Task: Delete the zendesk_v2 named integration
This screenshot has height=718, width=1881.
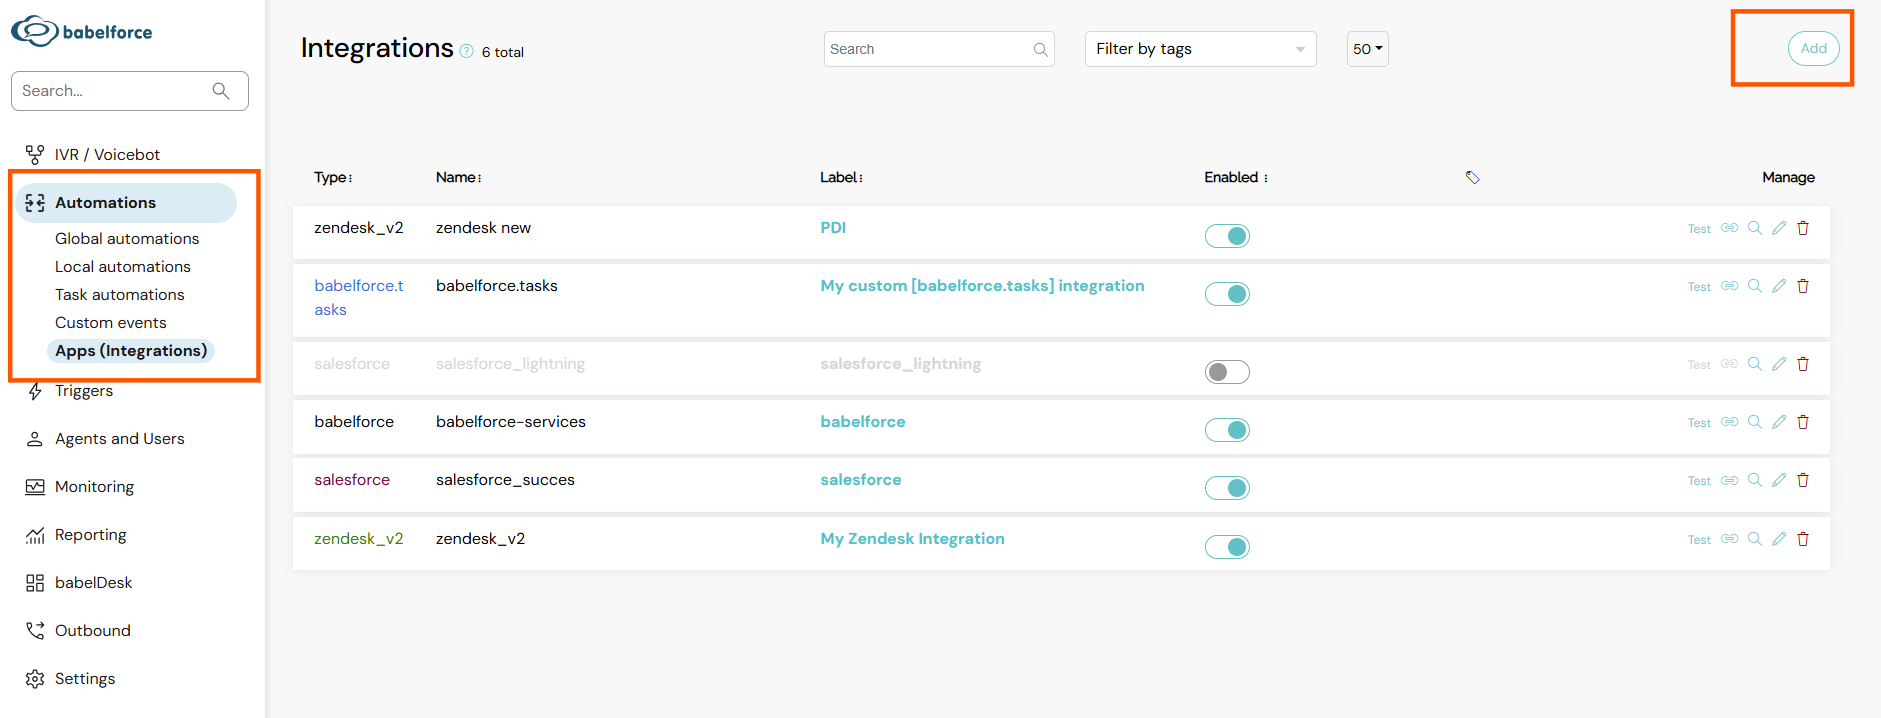Action: click(1803, 539)
